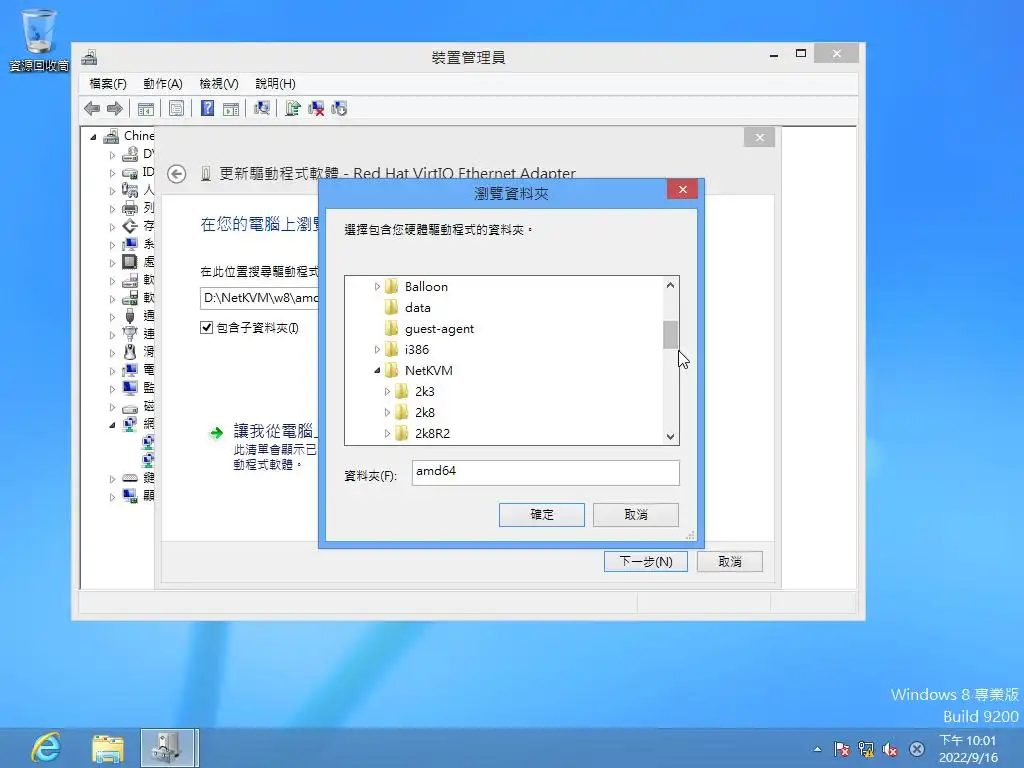The image size is (1024, 768).
Task: Uncheck the 包含子資料夾 checkbox
Action: pyautogui.click(x=206, y=327)
